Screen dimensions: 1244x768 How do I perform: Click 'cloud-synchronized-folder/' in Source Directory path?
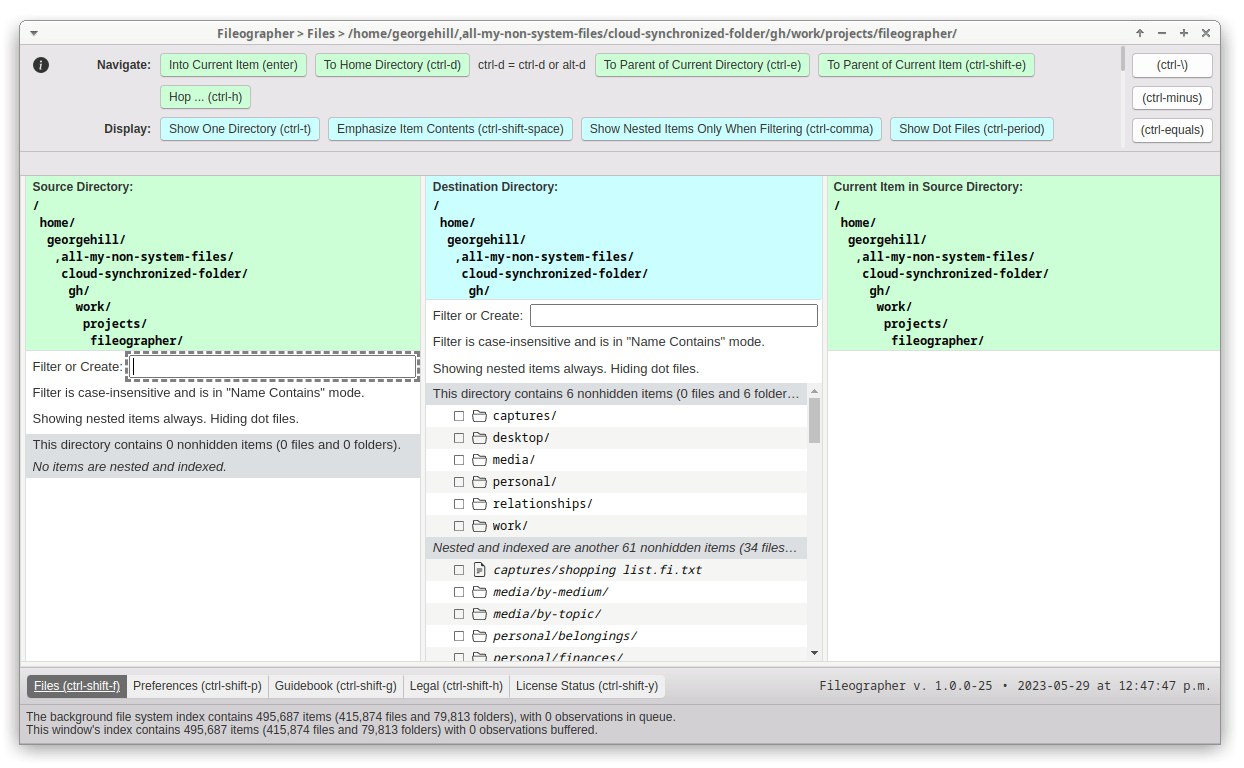coord(154,274)
